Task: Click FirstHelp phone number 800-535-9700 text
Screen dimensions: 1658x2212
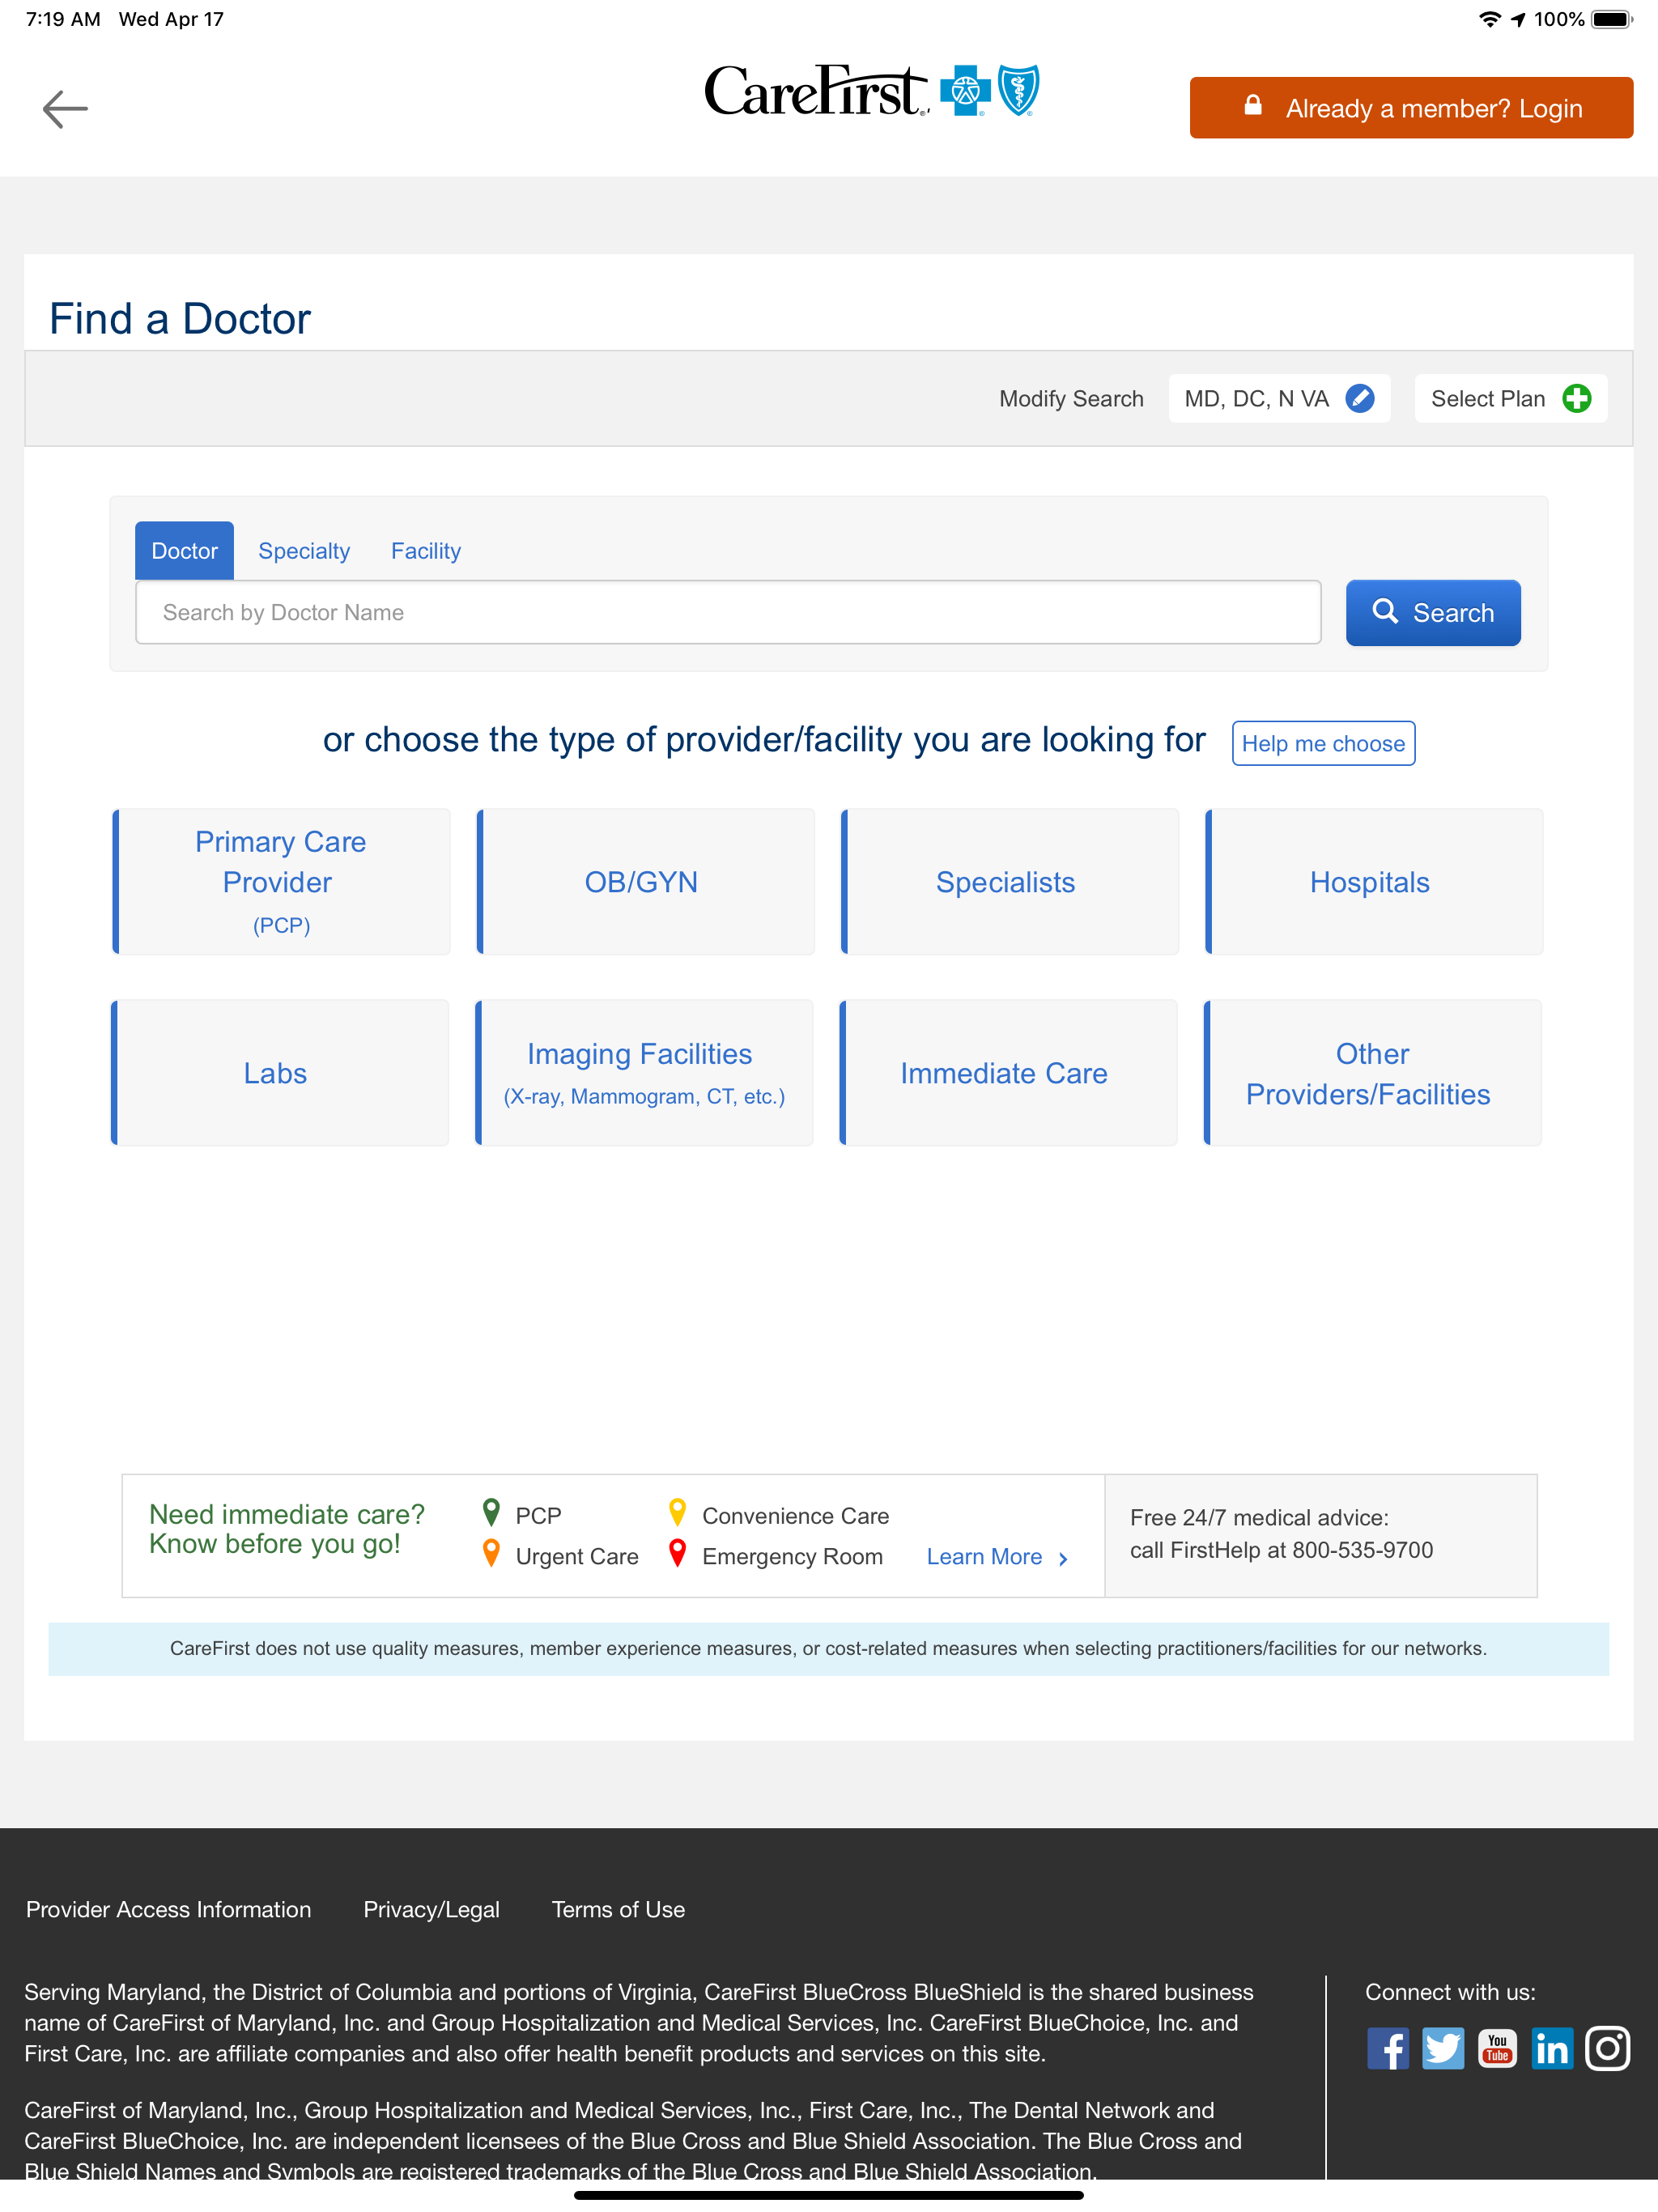Action: pos(1362,1550)
